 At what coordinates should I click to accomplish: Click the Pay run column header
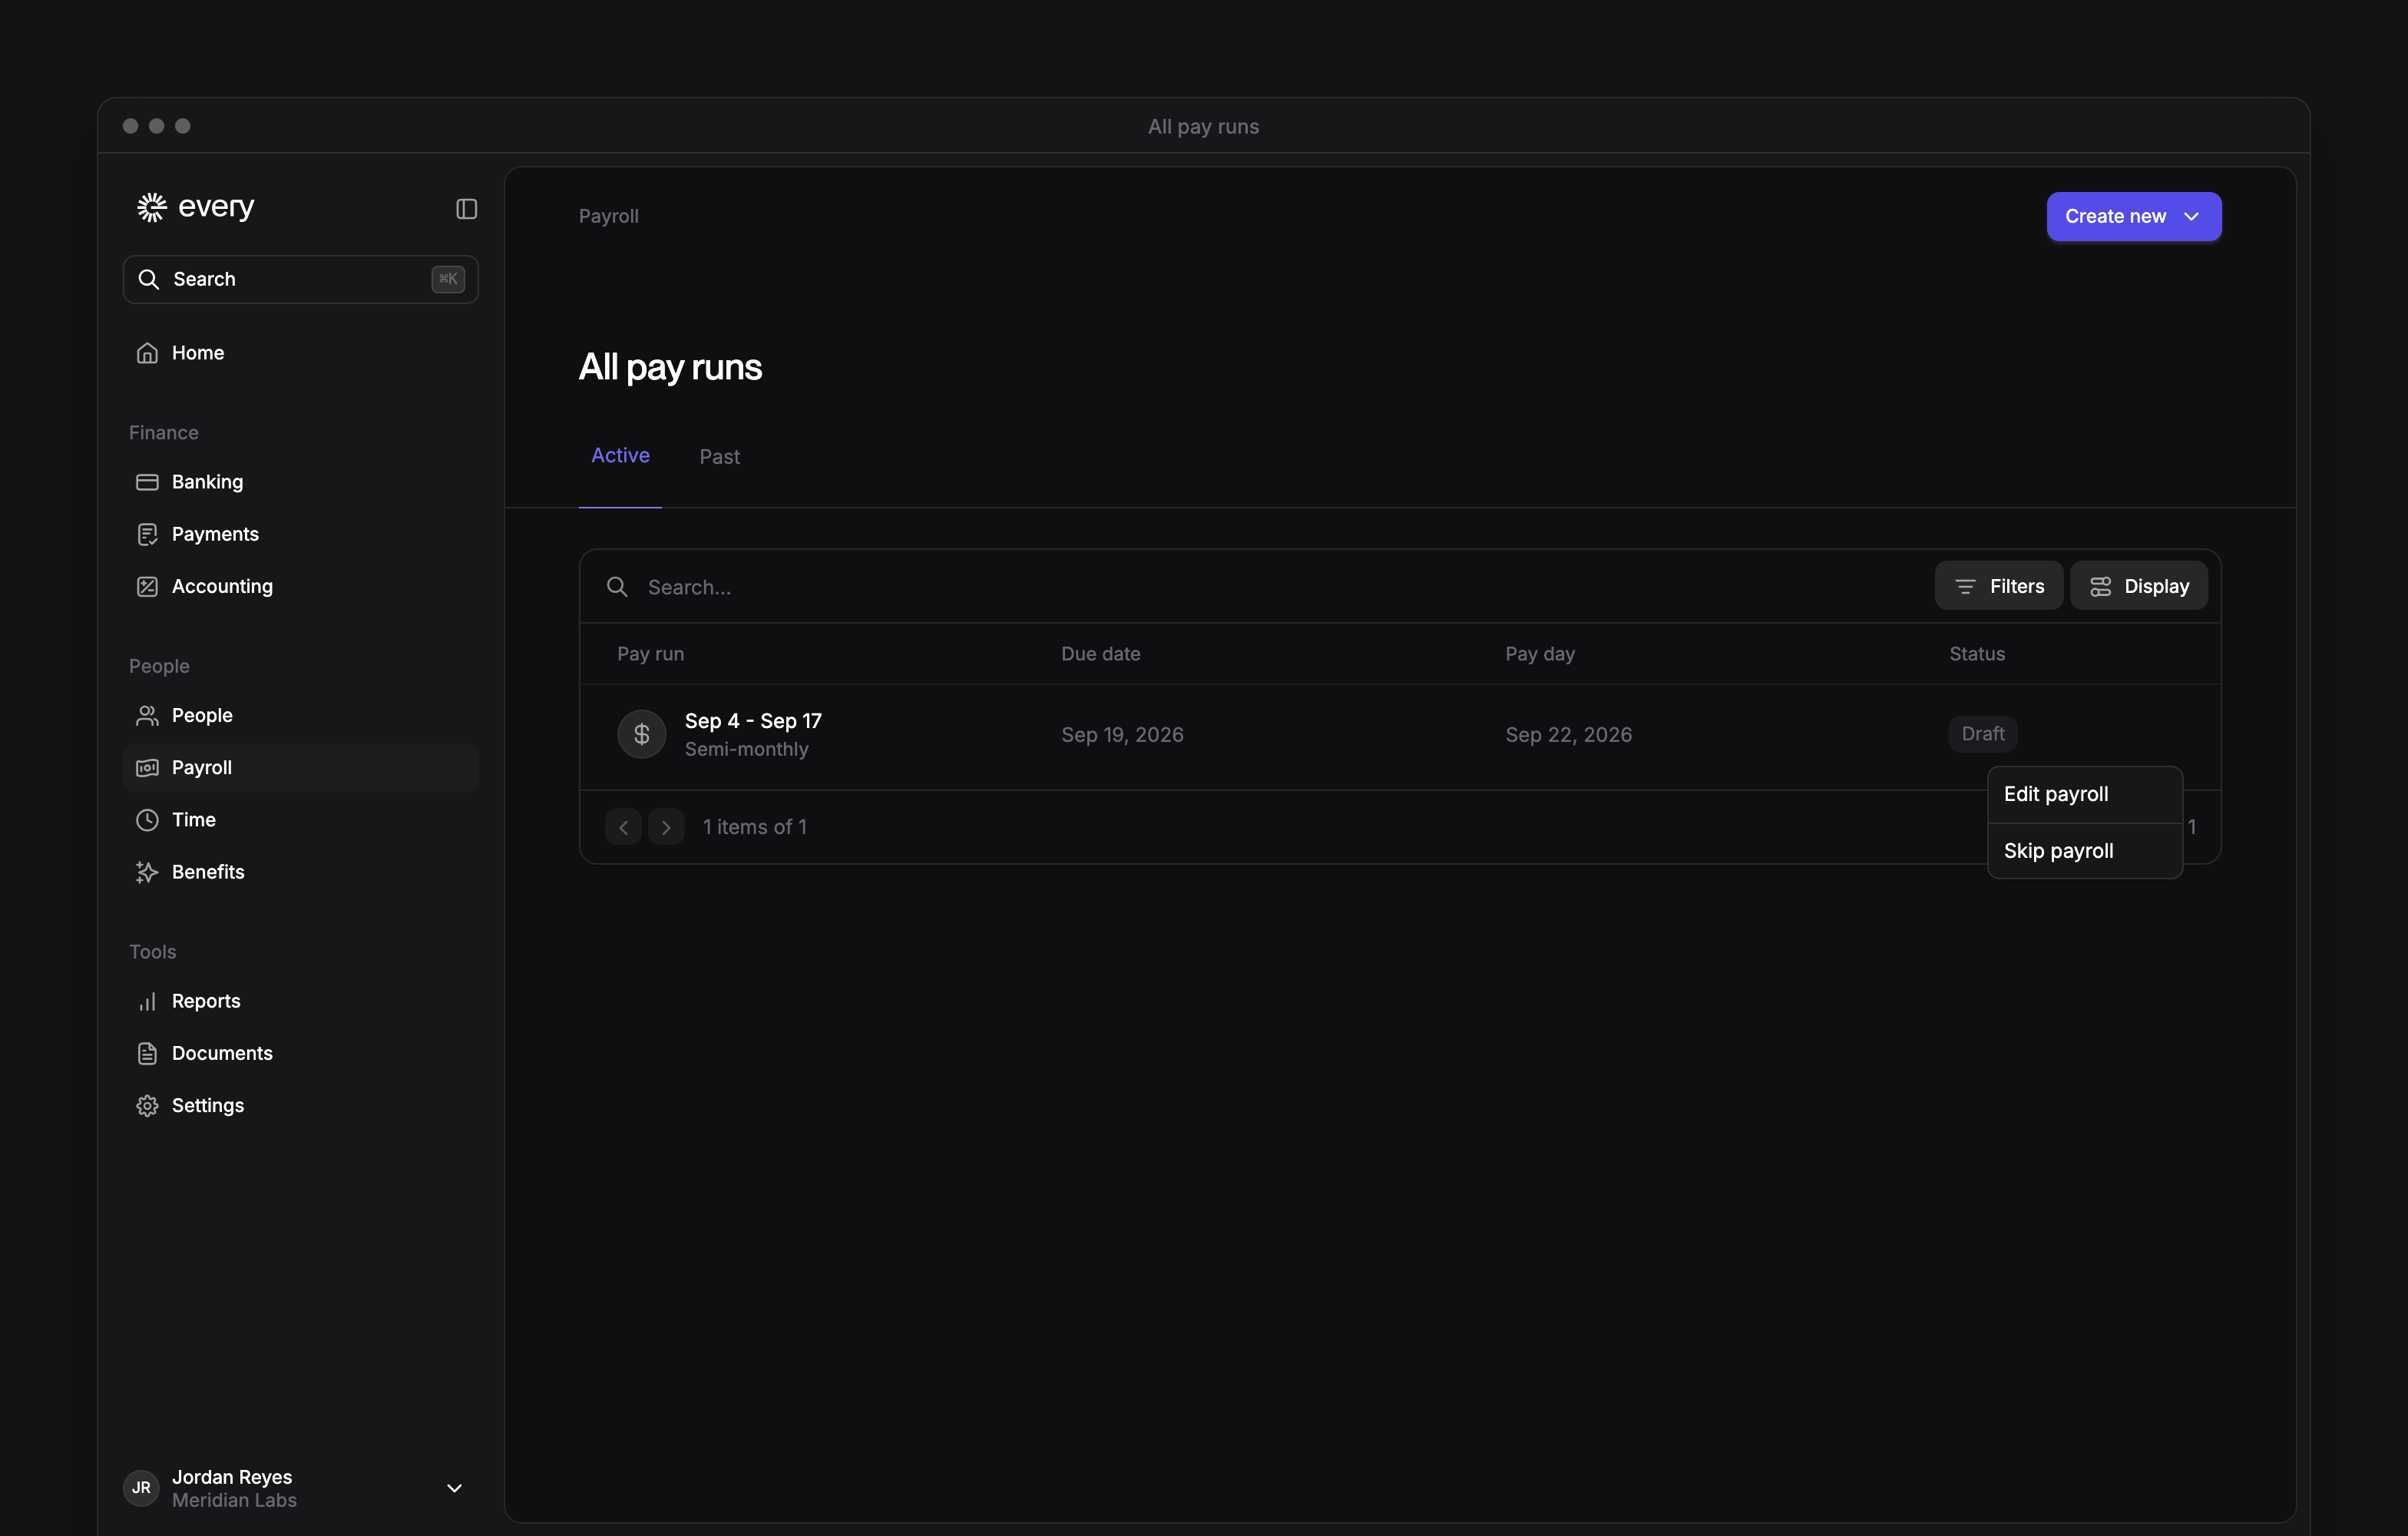pyautogui.click(x=650, y=654)
